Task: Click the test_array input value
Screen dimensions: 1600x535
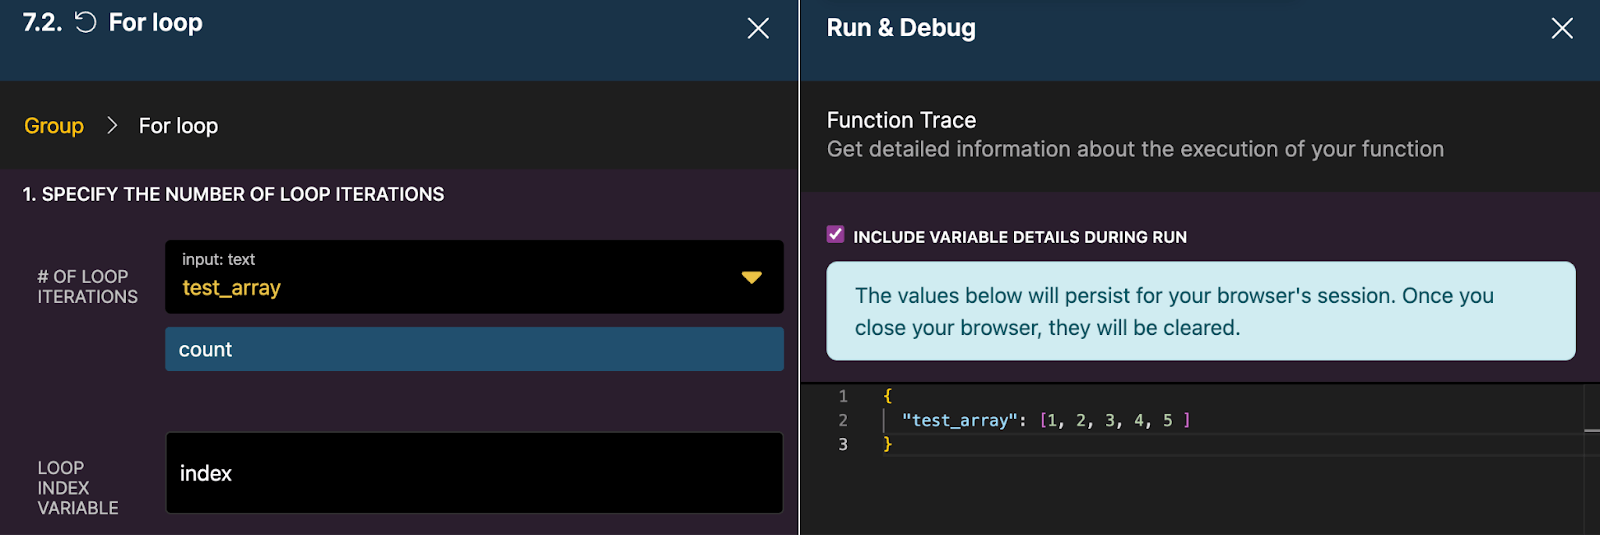Action: [x=231, y=288]
